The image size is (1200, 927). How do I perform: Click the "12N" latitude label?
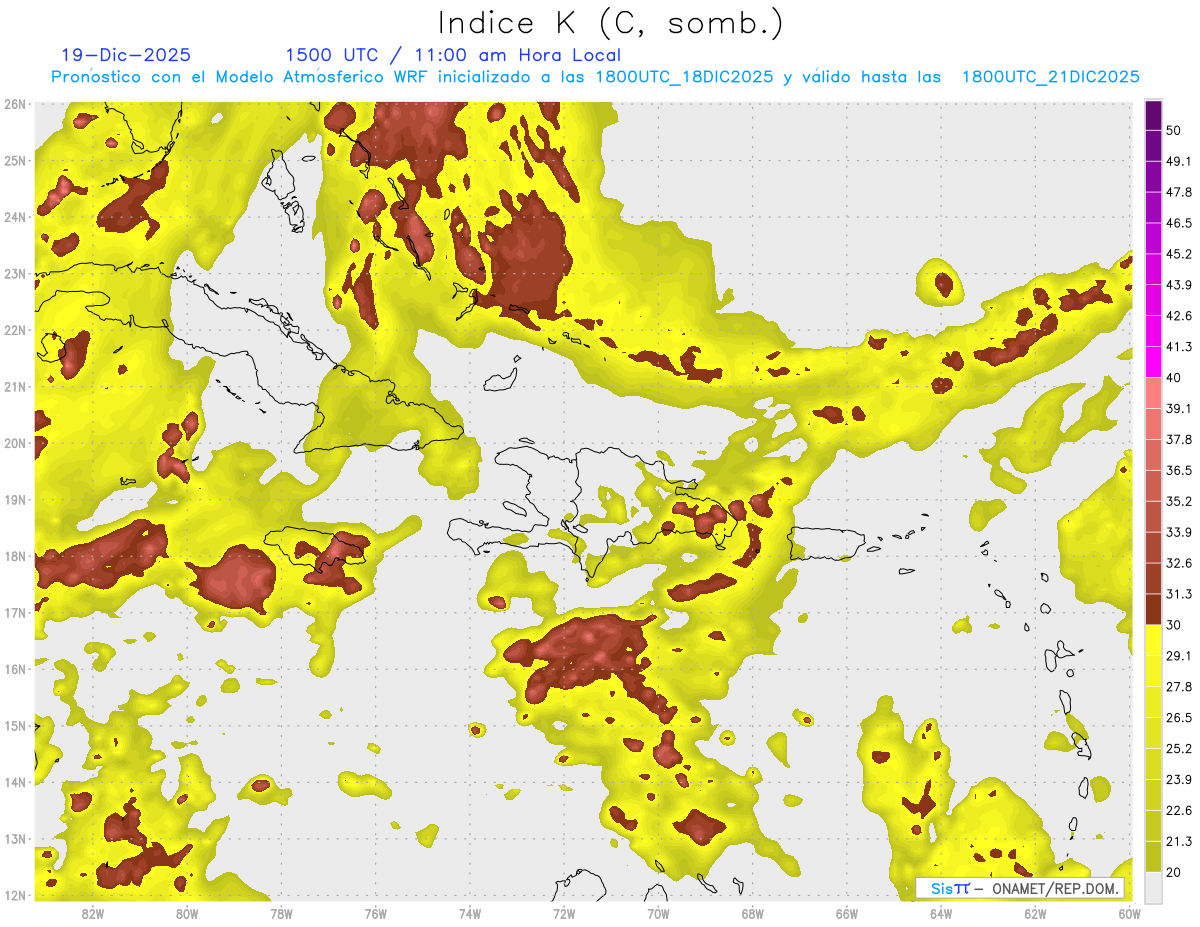[15, 895]
